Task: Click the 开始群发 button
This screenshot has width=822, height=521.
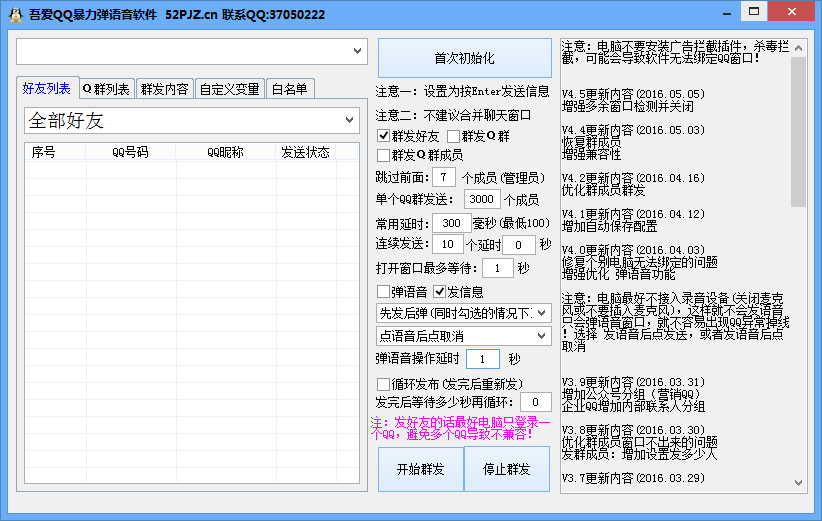Action: (413, 469)
